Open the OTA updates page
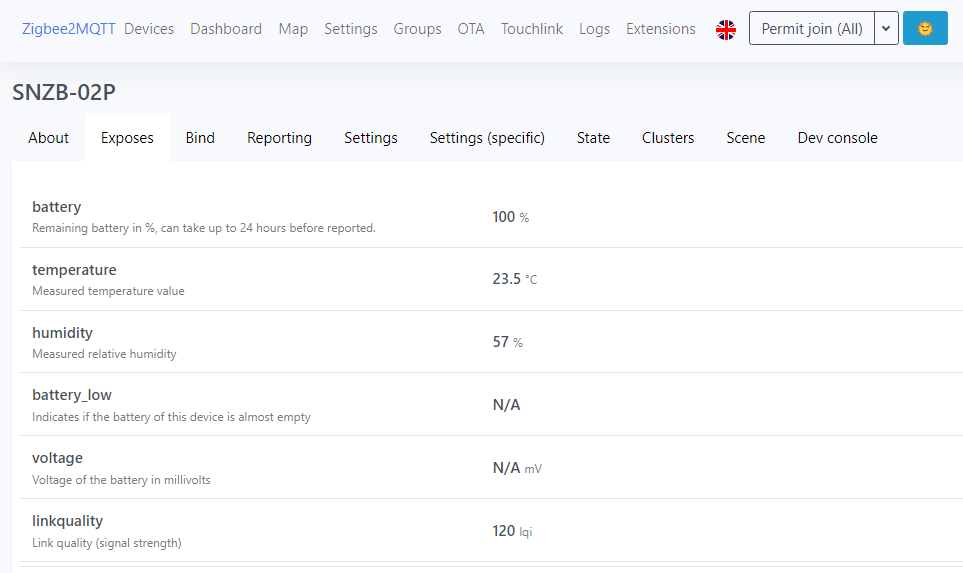The image size is (963, 573). pyautogui.click(x=471, y=29)
